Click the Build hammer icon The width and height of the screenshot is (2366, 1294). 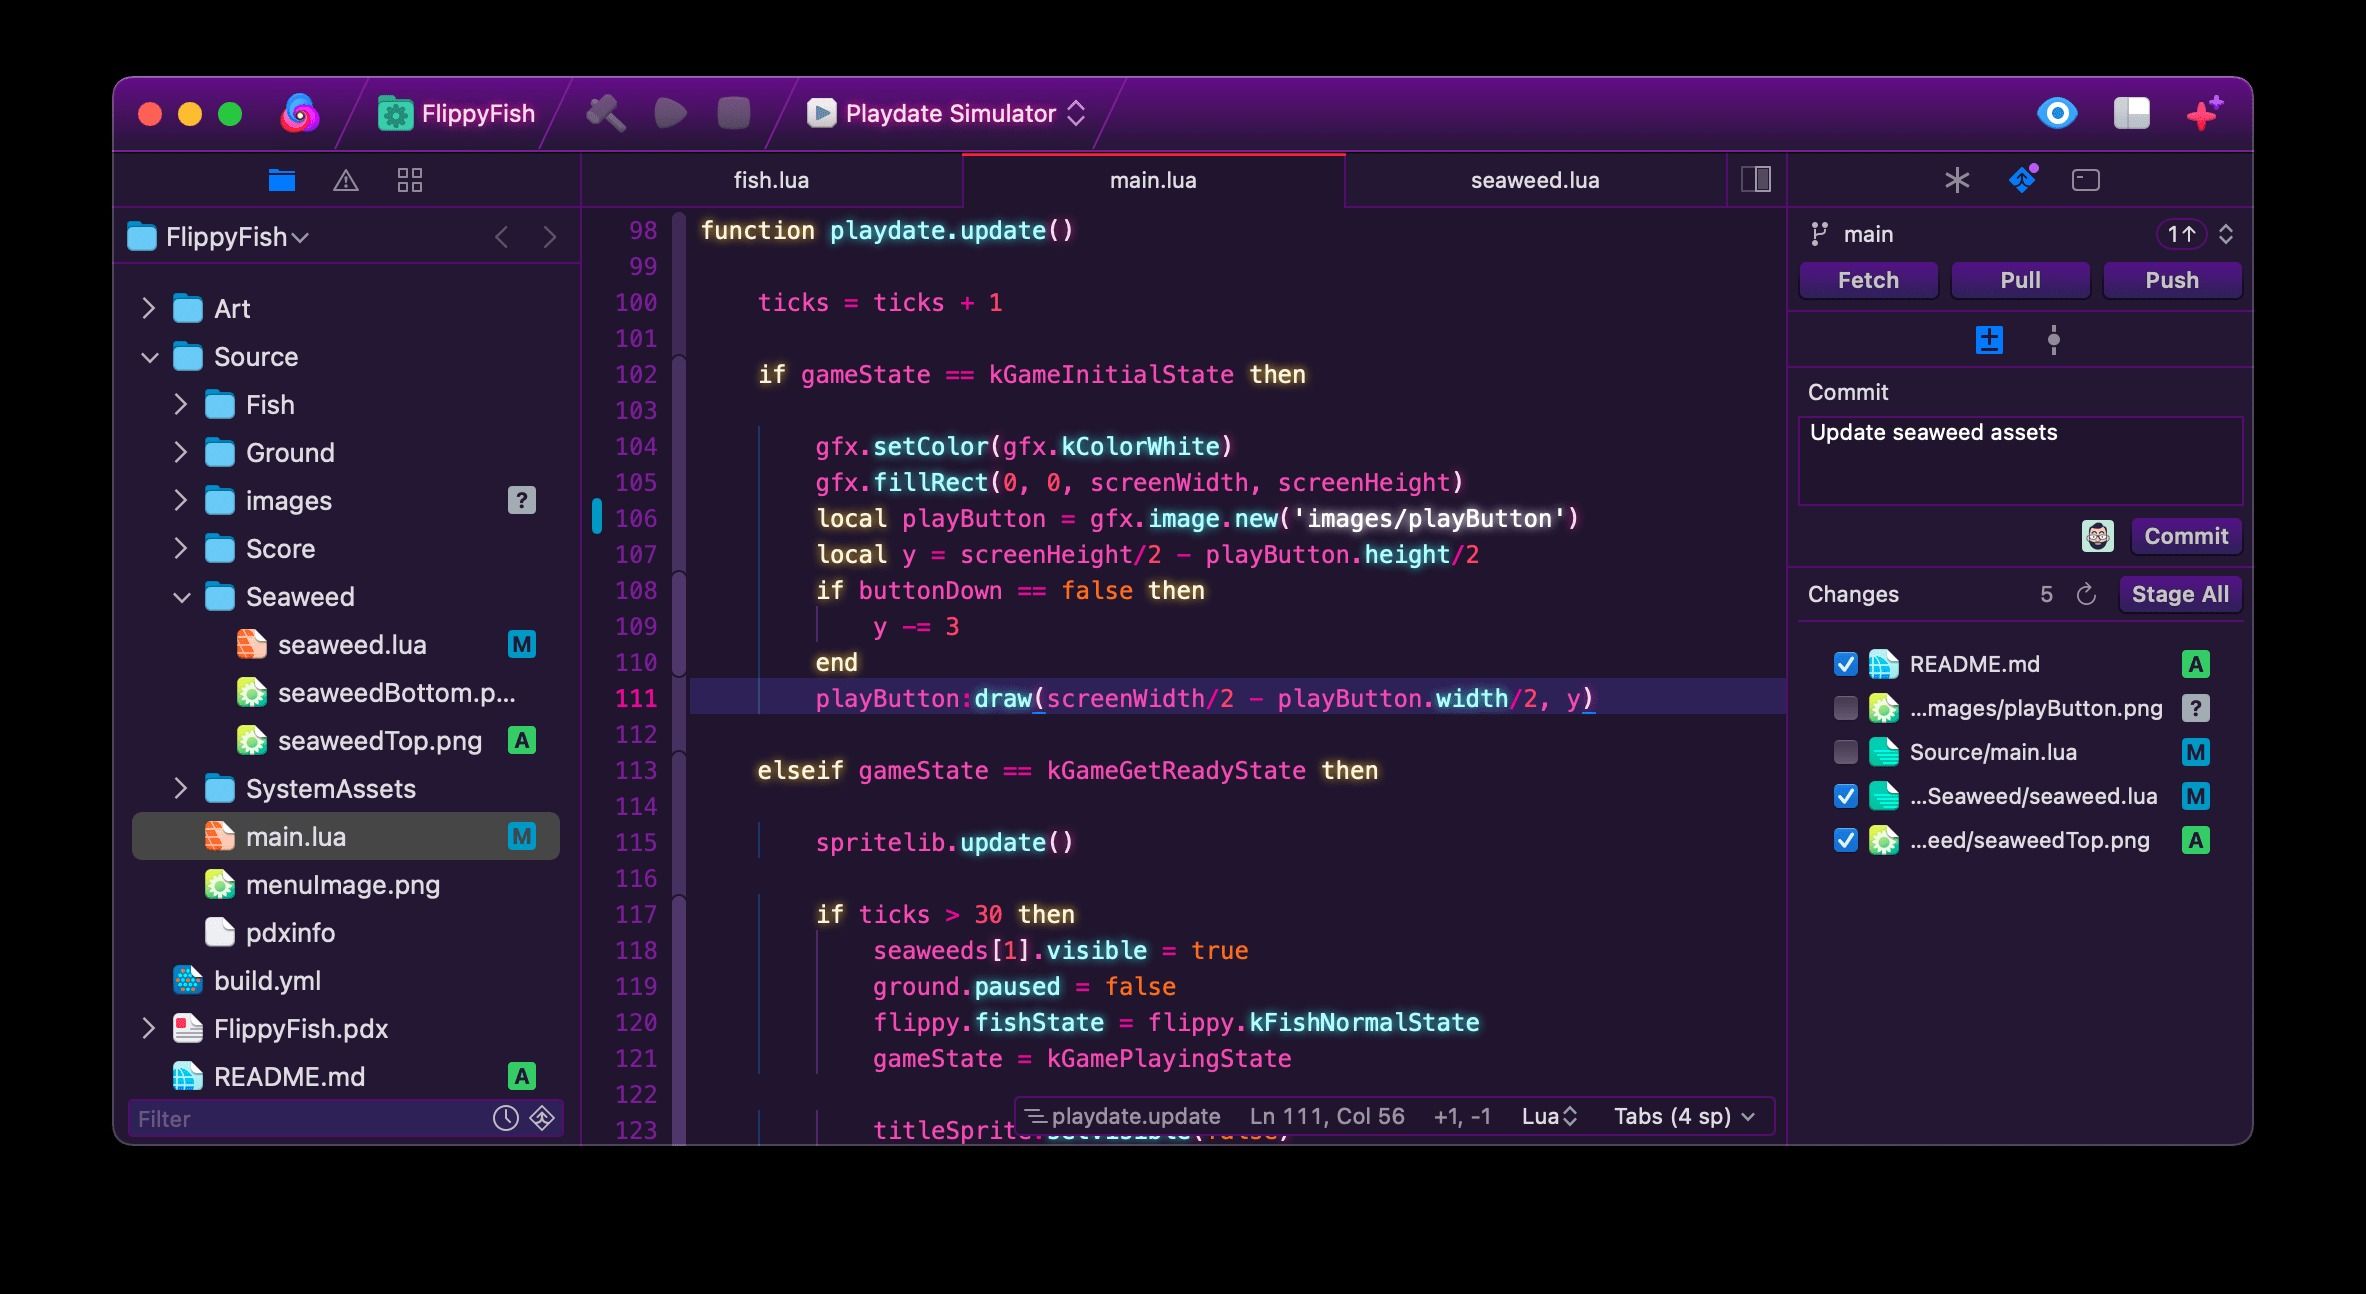click(x=605, y=113)
